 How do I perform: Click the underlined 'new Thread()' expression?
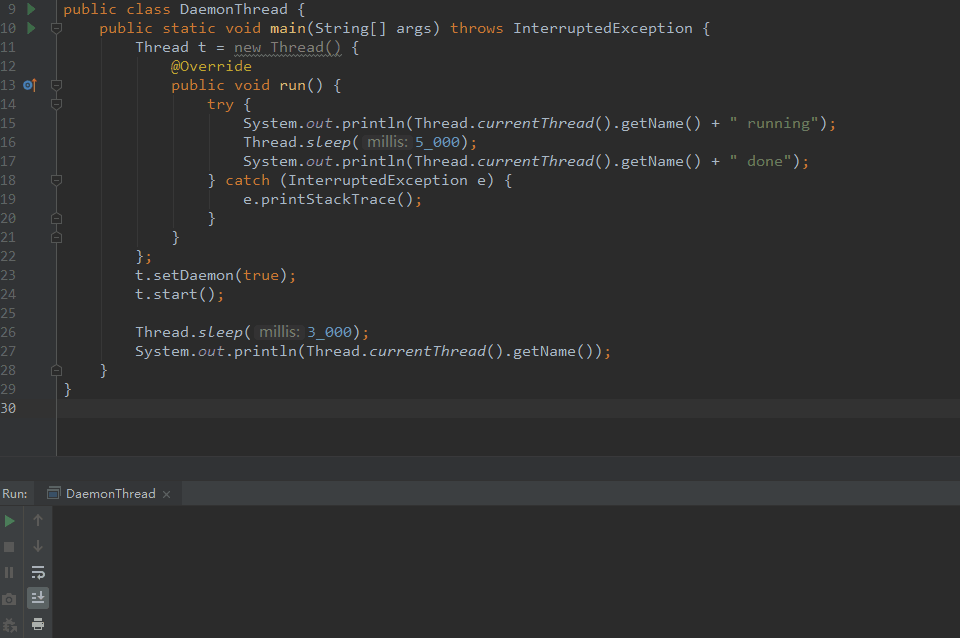point(287,47)
